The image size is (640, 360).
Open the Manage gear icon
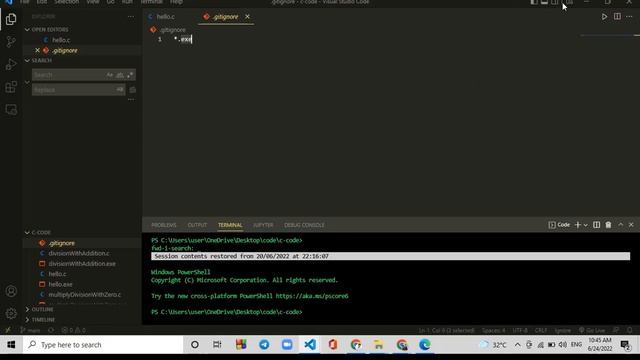coord(11,313)
